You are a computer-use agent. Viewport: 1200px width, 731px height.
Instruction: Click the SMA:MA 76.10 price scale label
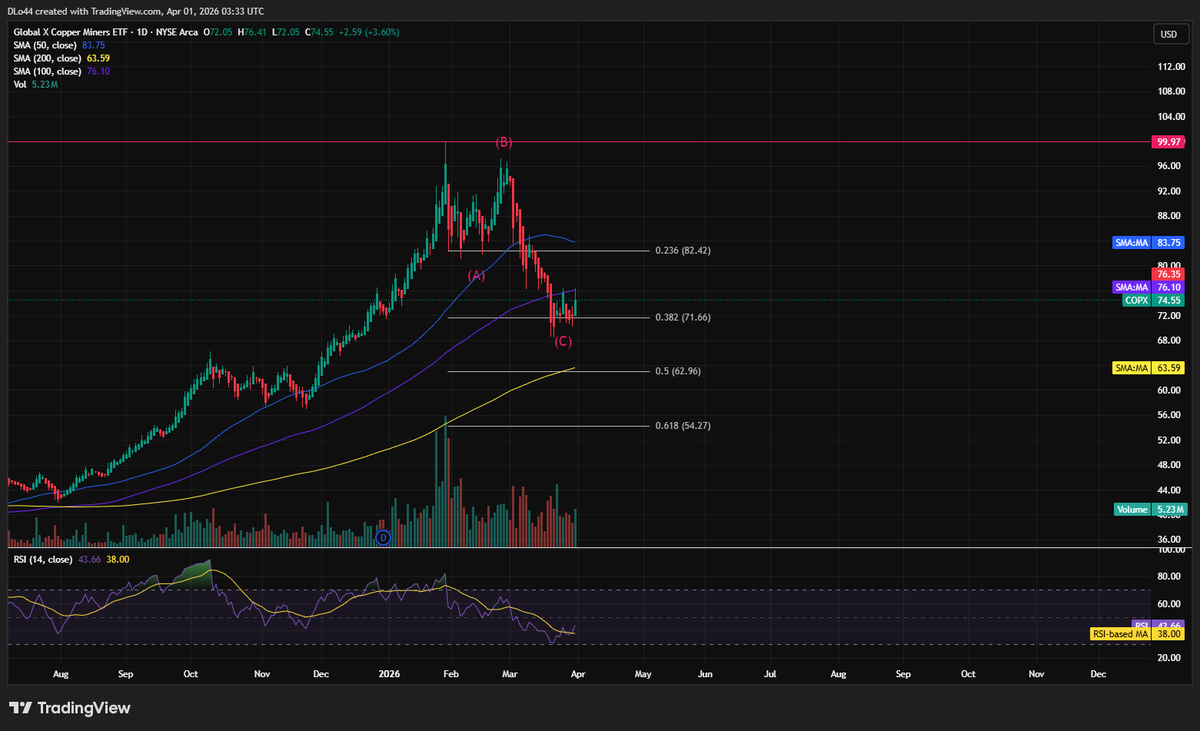tap(1149, 287)
